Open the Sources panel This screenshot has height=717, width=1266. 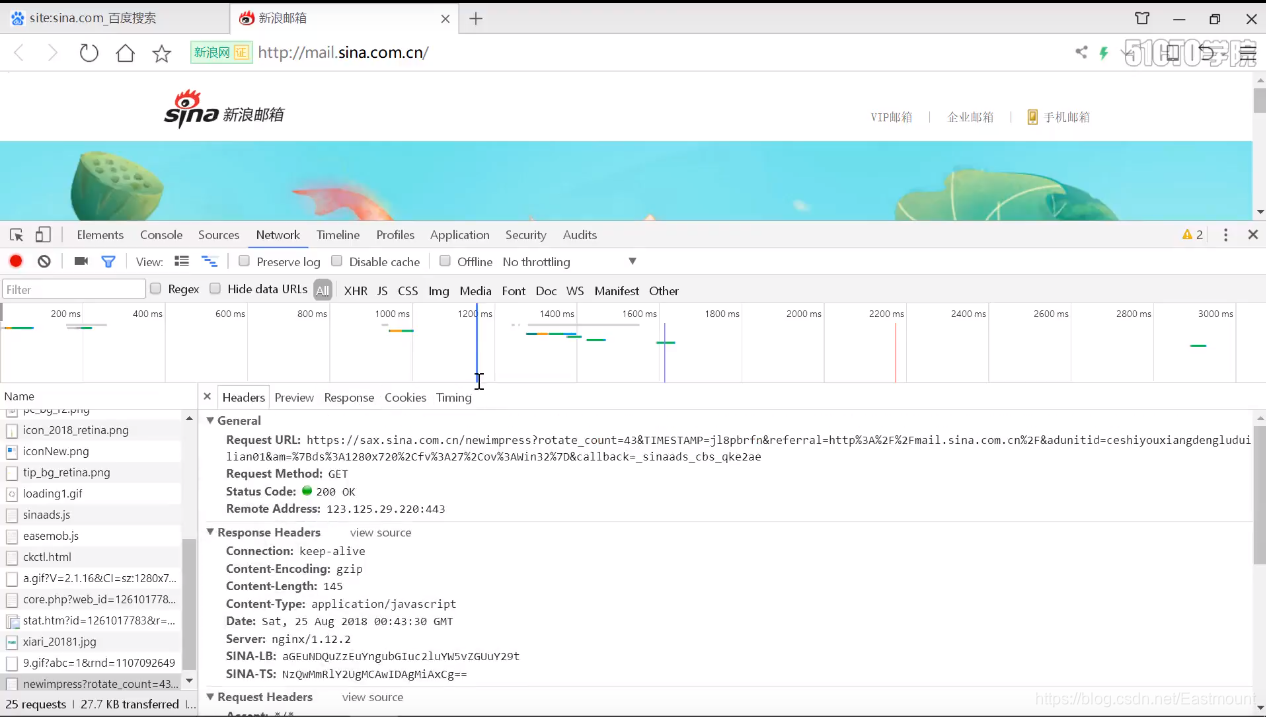(219, 235)
